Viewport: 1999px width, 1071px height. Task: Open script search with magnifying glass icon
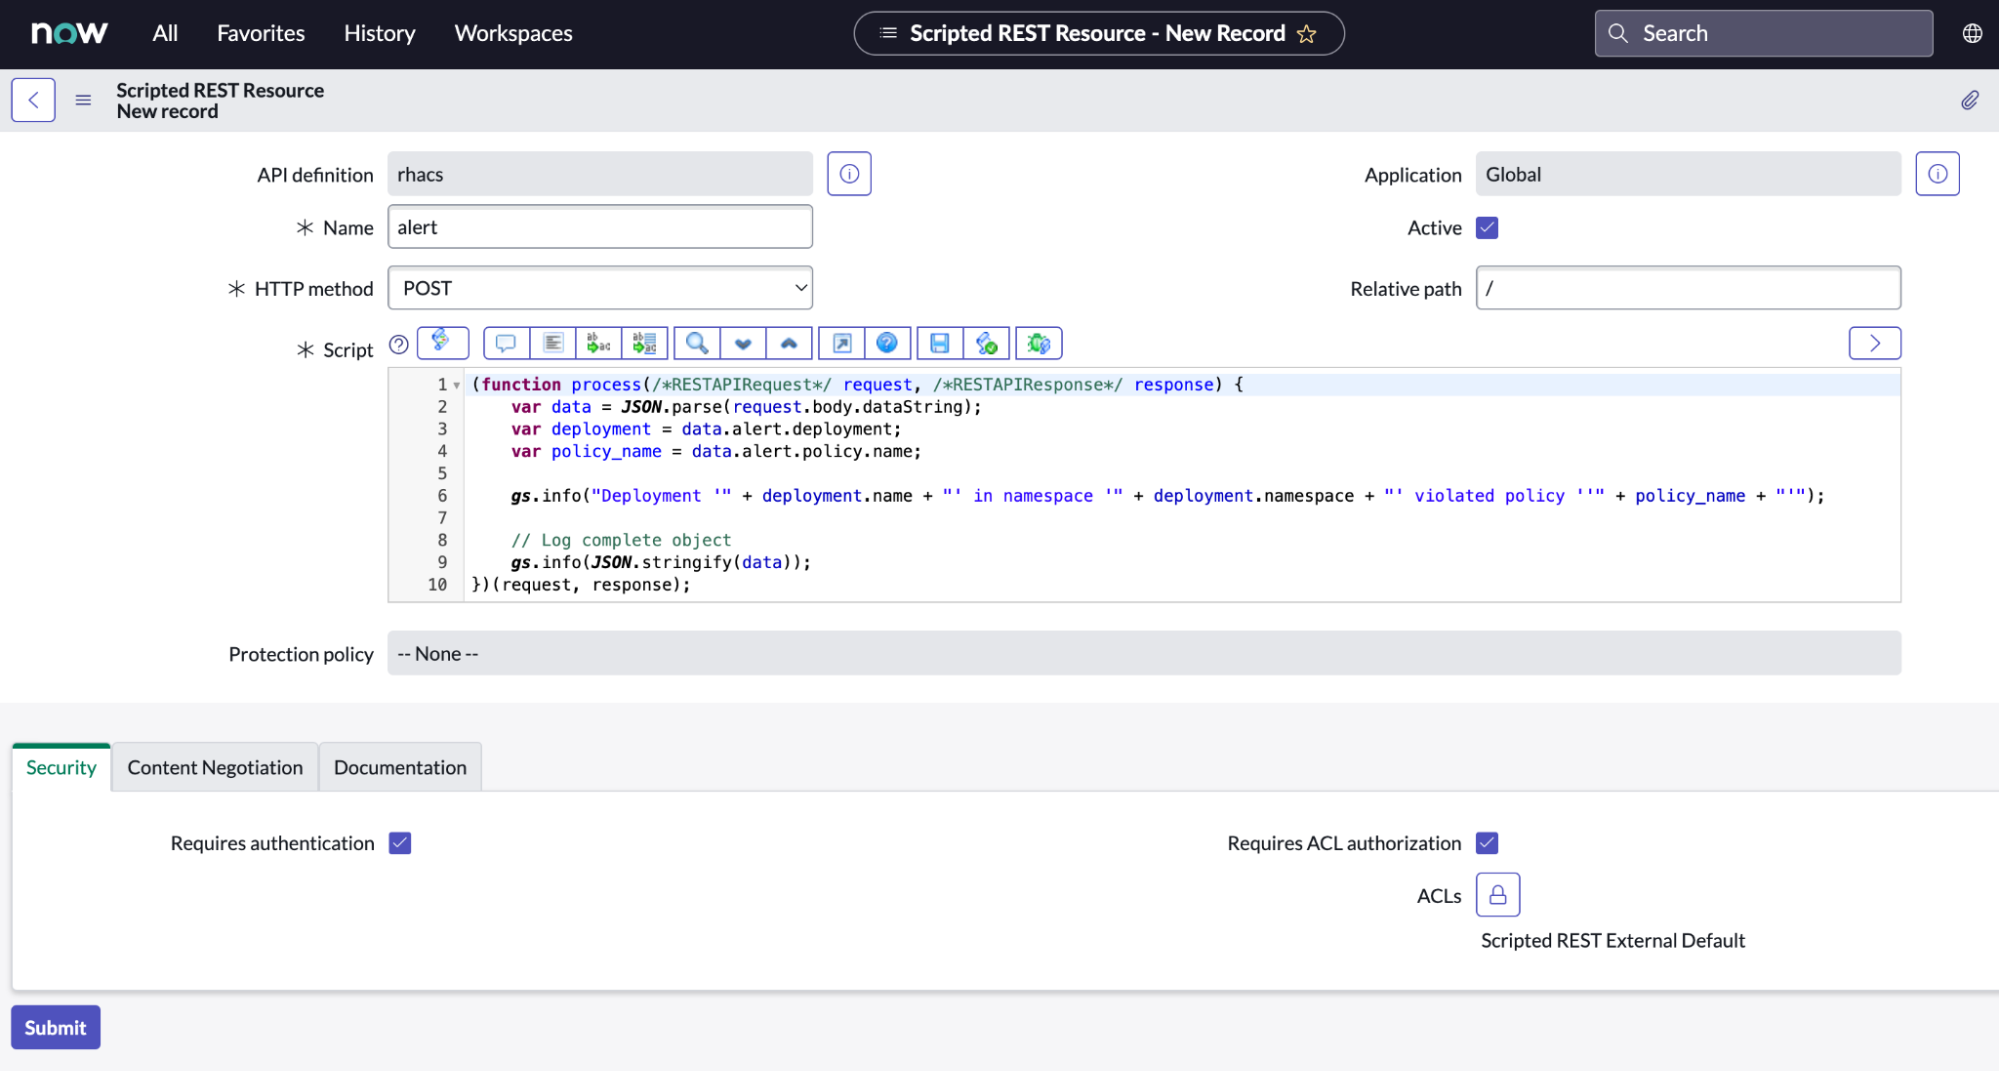pyautogui.click(x=697, y=343)
